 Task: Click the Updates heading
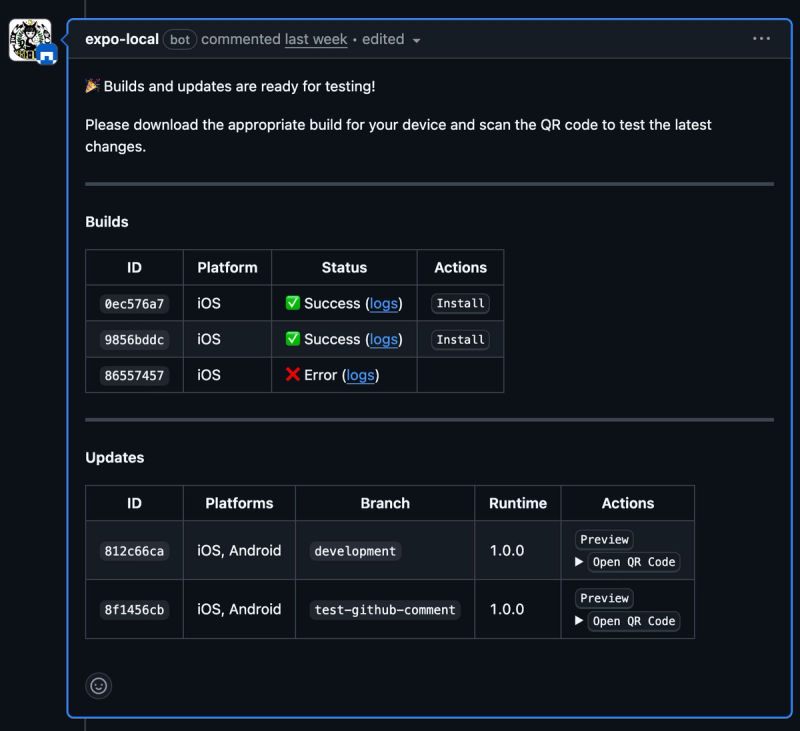tap(115, 458)
